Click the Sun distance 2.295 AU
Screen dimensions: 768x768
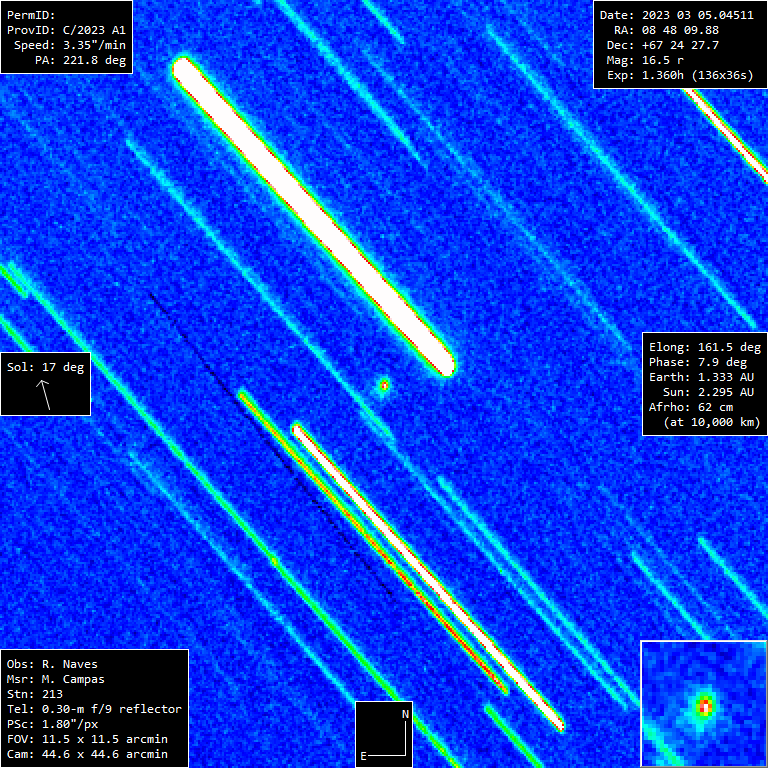(726, 392)
